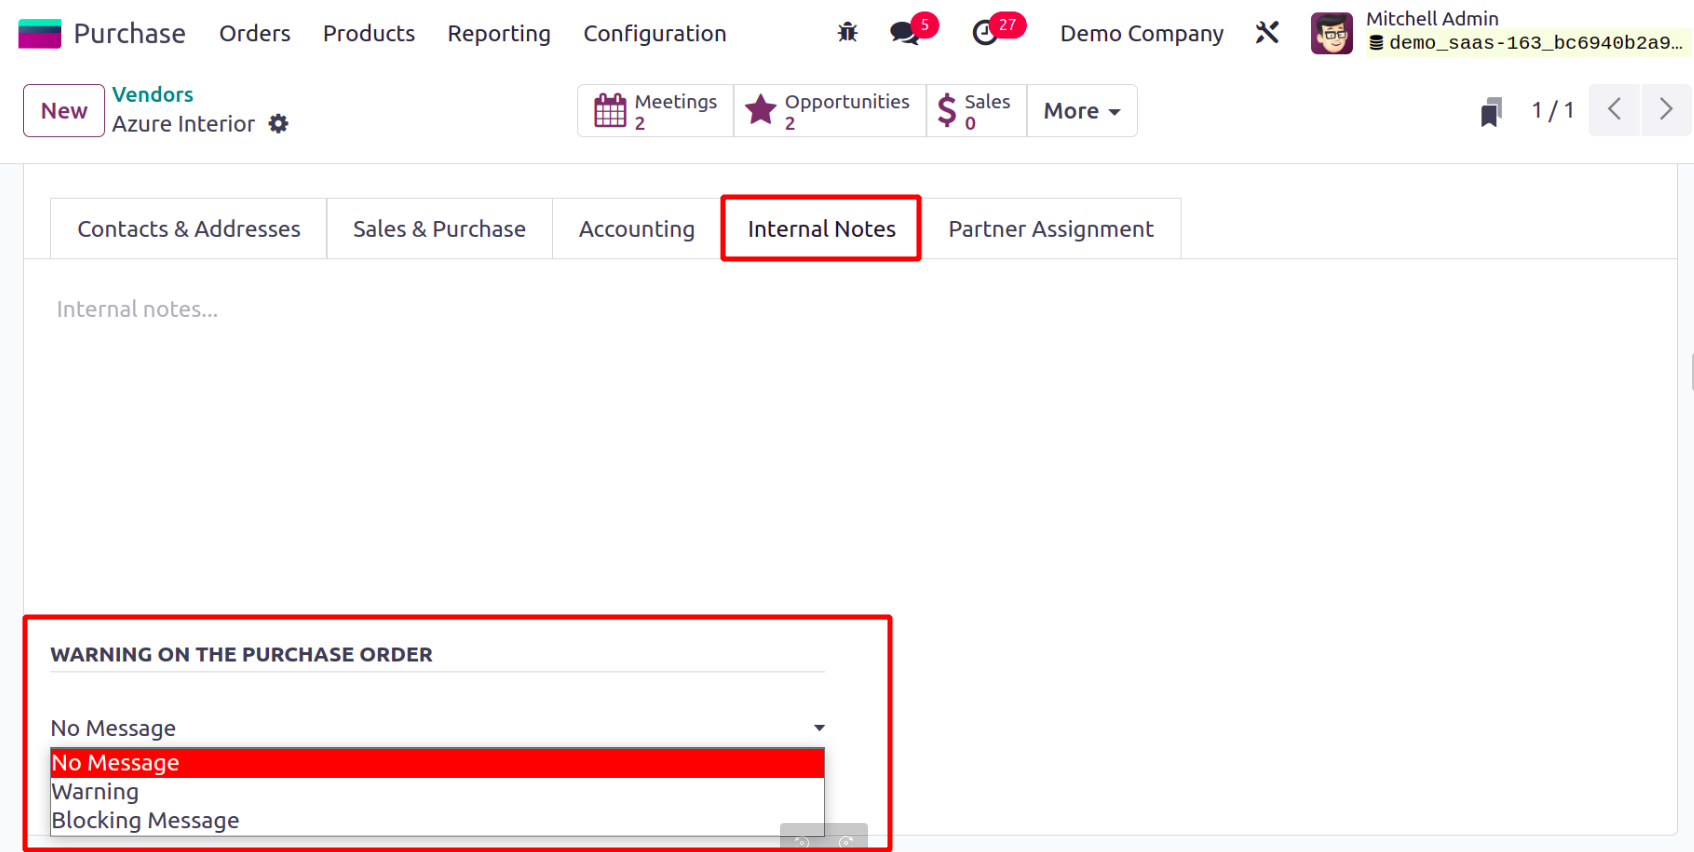
Task: Switch to the Sales & Purchase tab
Action: coord(439,229)
